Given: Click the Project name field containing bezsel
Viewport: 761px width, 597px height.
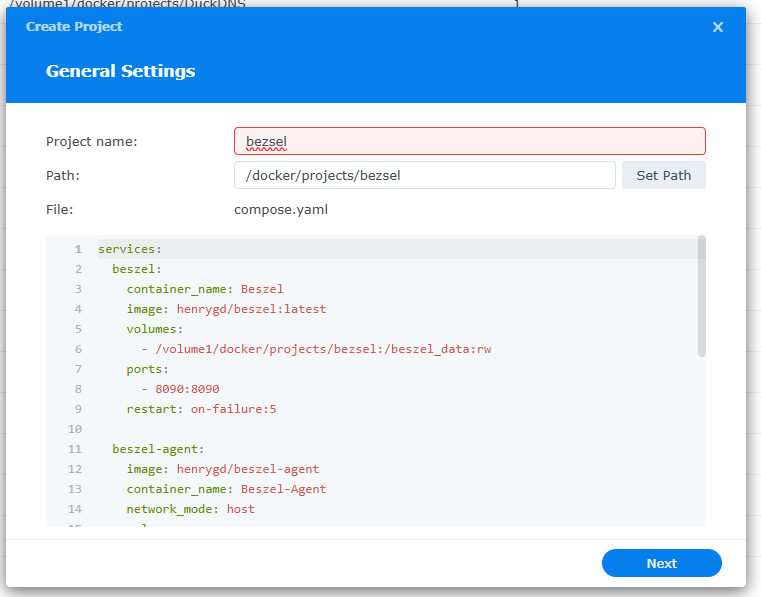Looking at the screenshot, I should [469, 141].
